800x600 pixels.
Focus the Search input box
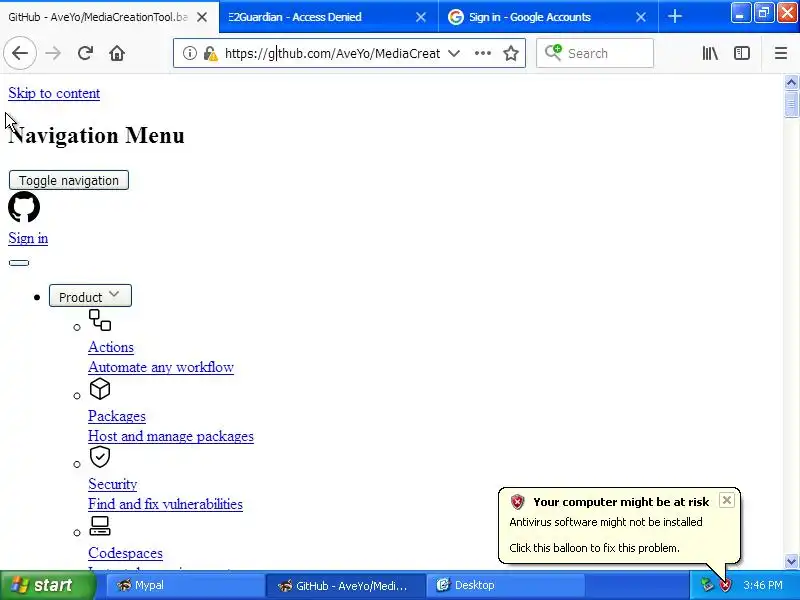pyautogui.click(x=595, y=53)
